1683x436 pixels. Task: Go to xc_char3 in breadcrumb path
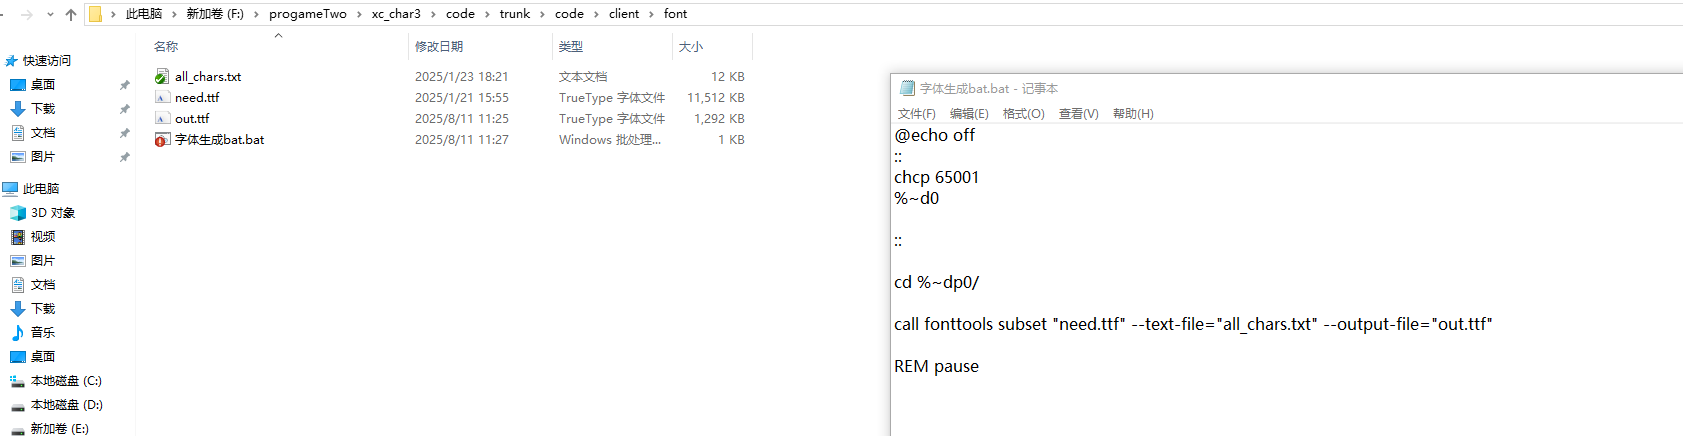coord(396,14)
